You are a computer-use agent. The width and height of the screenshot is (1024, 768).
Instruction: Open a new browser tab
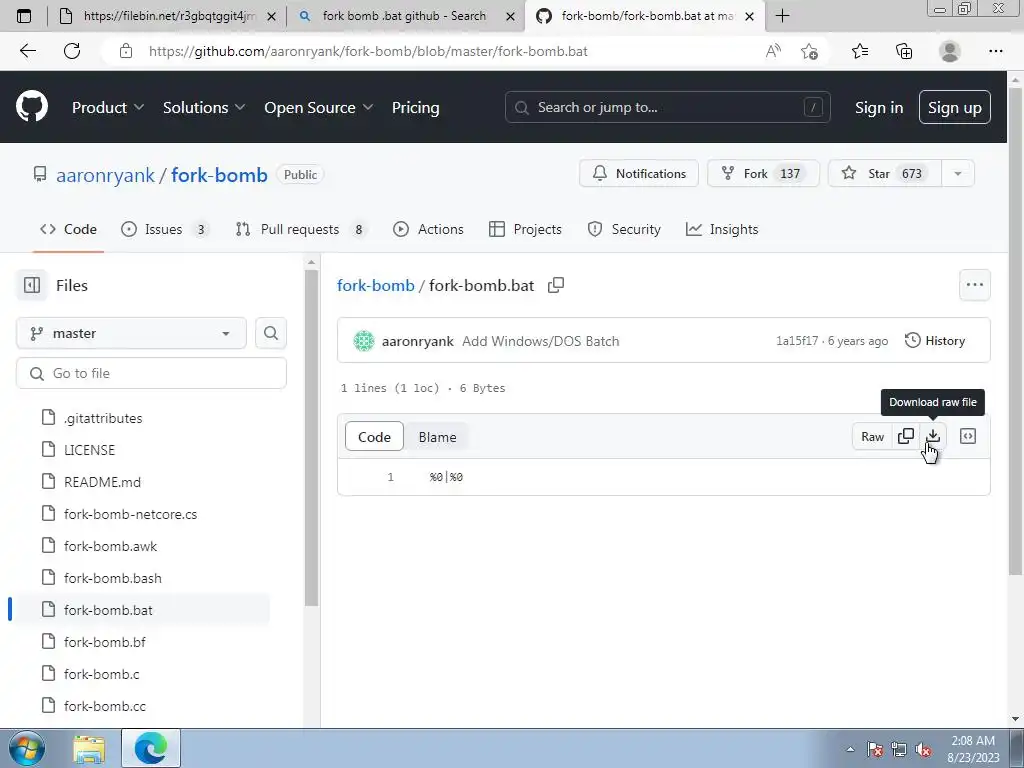pos(782,16)
